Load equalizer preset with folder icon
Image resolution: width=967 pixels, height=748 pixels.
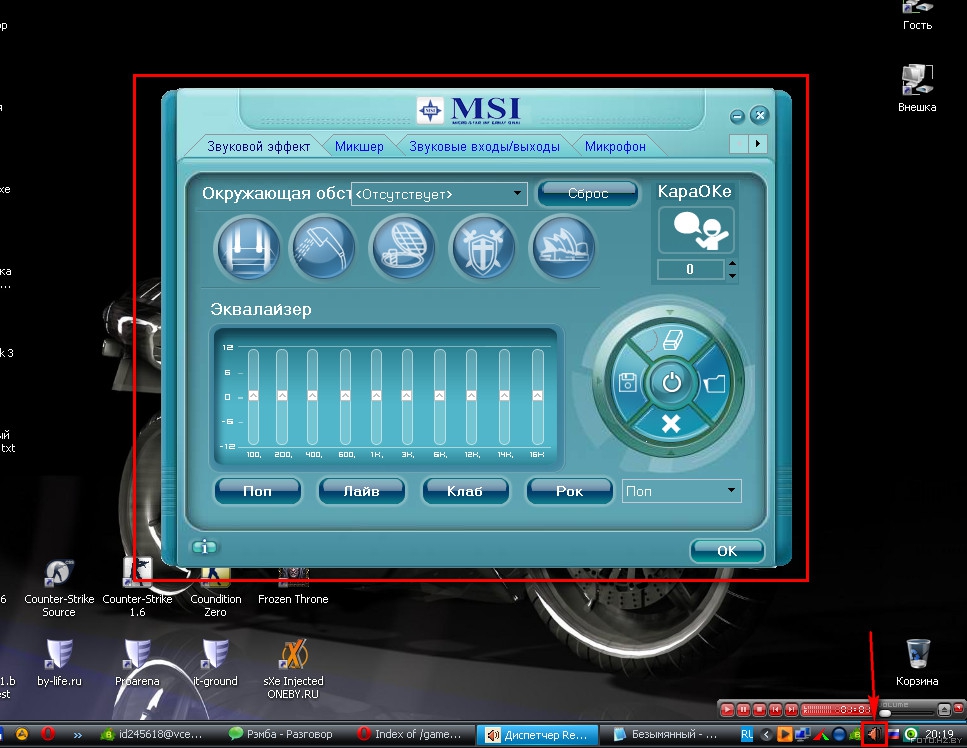coord(715,383)
